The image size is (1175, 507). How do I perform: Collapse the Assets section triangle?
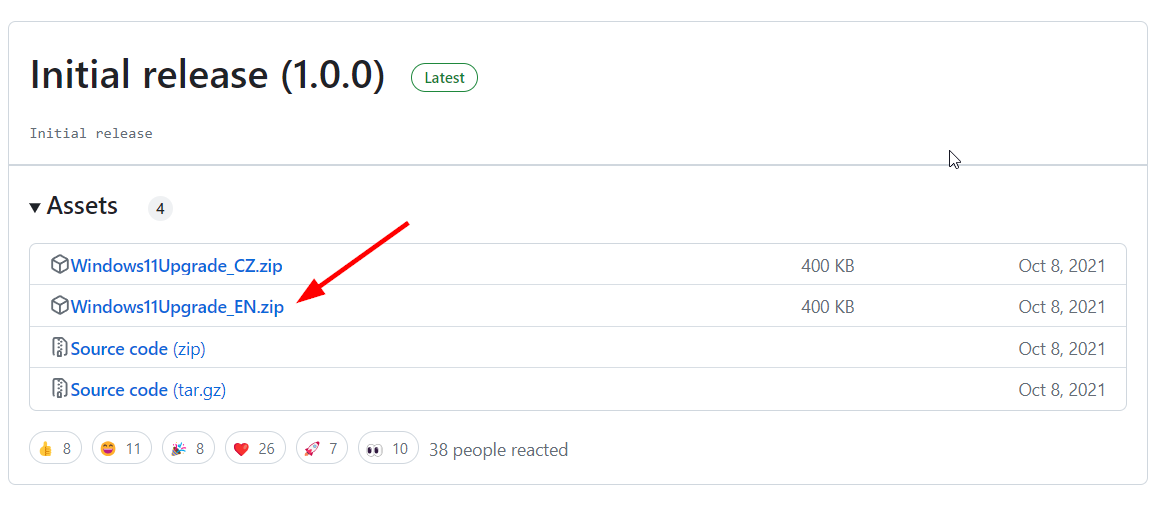coord(34,207)
